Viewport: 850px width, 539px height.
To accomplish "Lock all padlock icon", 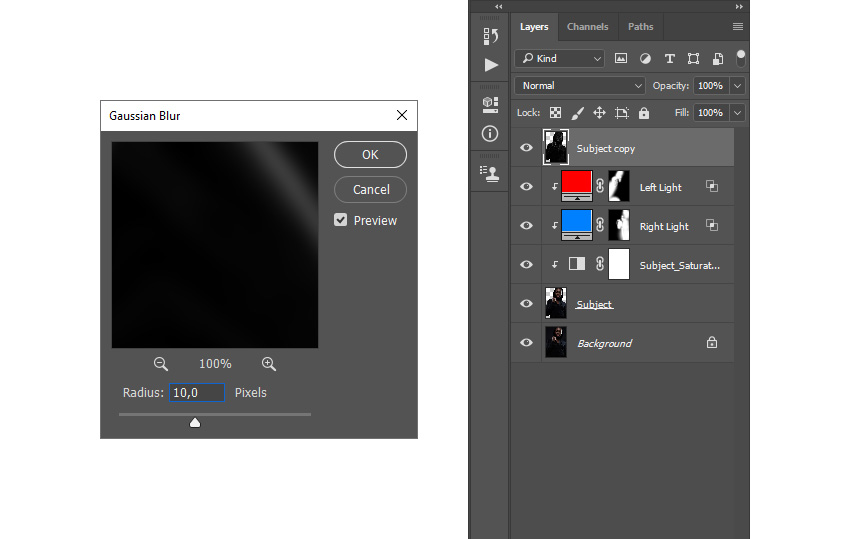I will tap(643, 113).
